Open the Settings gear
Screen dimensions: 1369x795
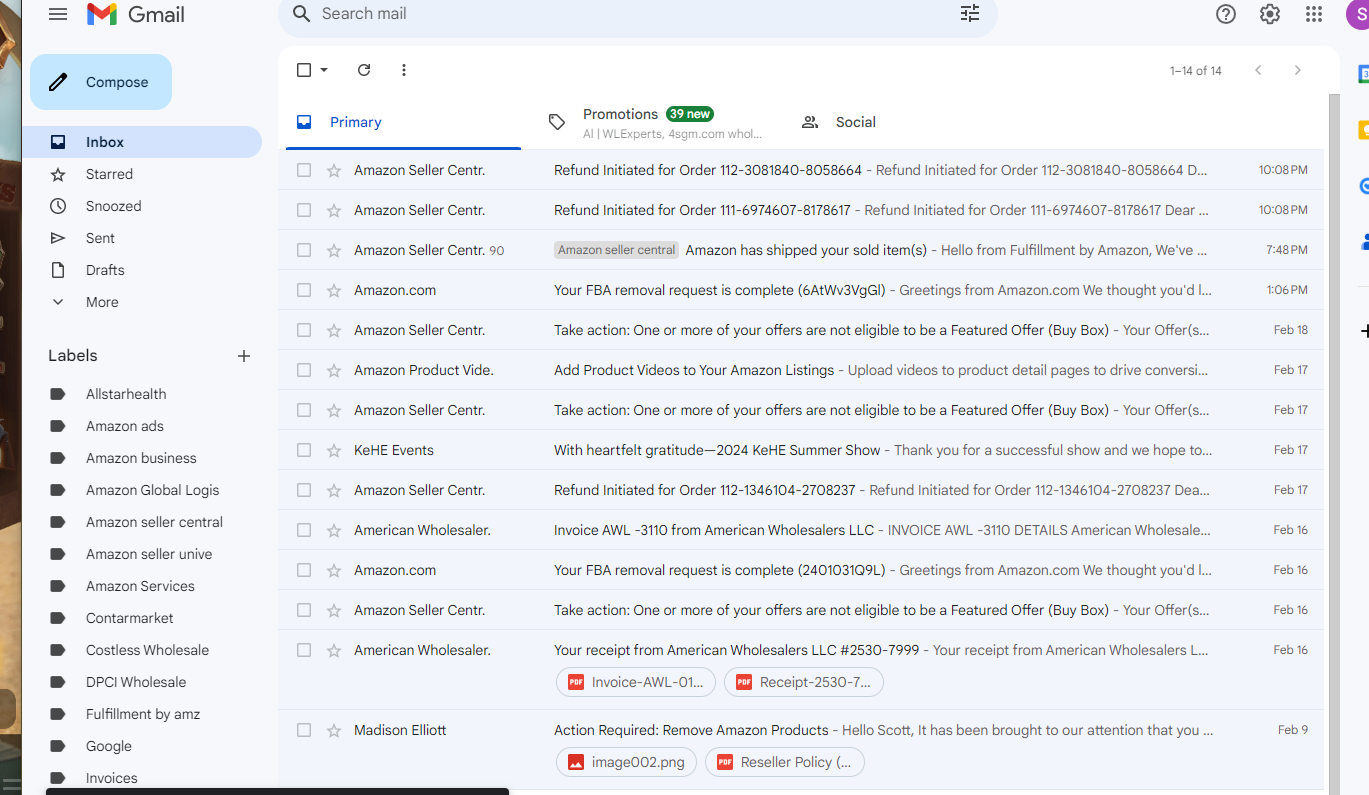pos(1270,14)
